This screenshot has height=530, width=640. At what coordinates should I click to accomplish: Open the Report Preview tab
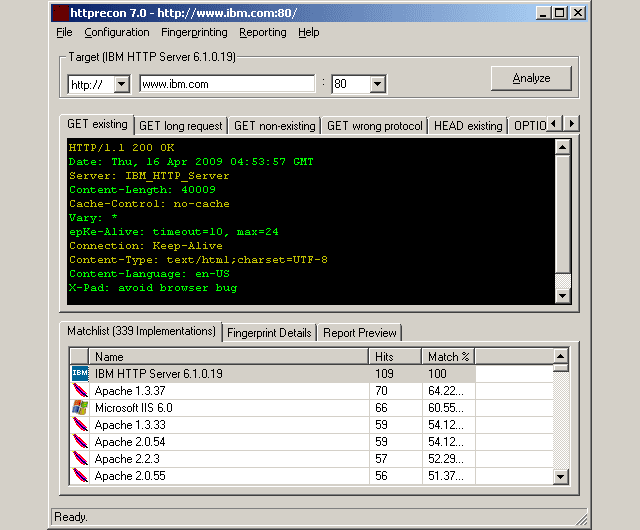point(360,333)
